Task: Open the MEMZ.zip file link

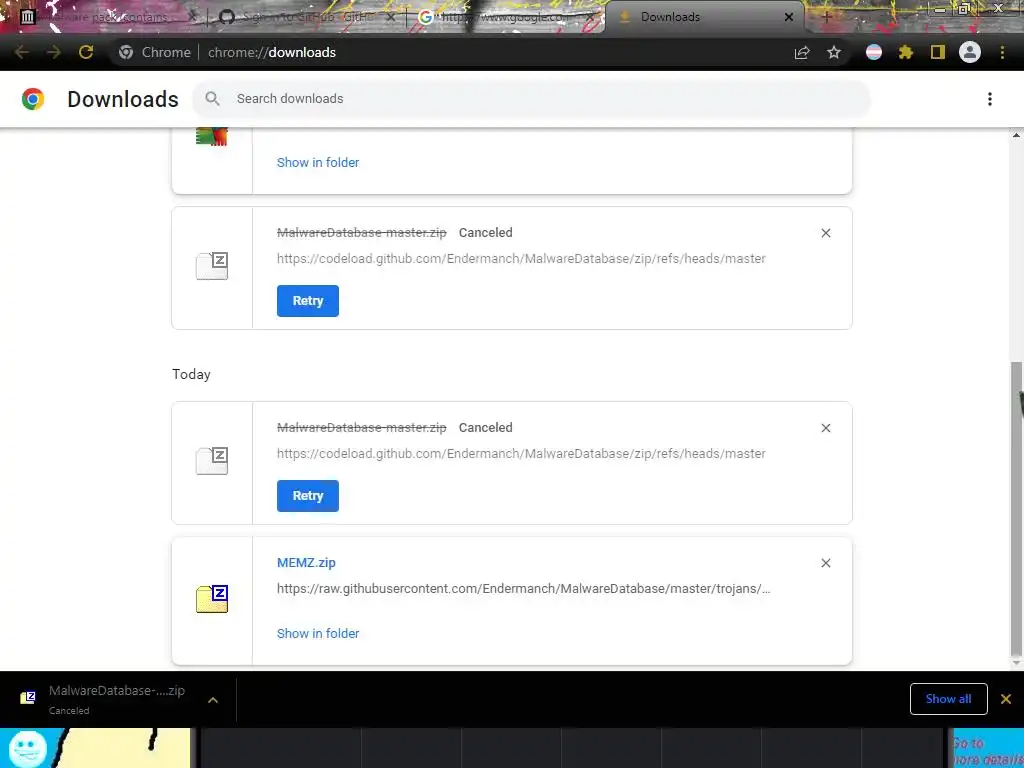Action: (x=306, y=563)
